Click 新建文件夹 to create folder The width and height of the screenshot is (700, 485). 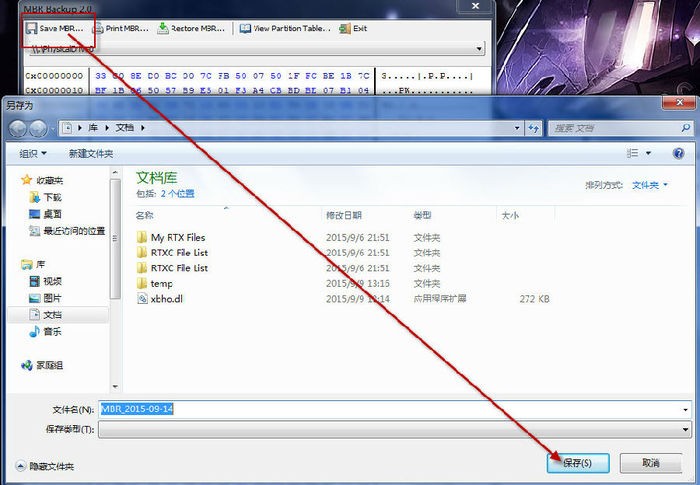(90, 153)
